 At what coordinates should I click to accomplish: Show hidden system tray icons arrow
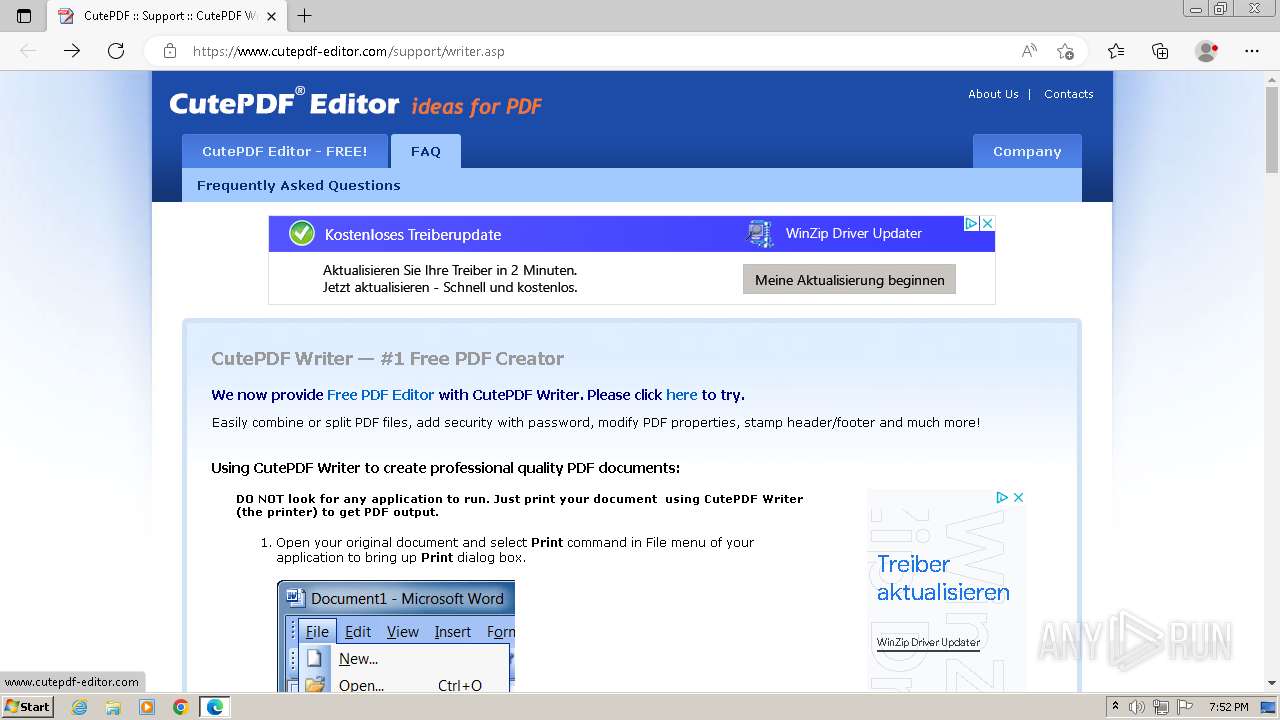coord(1116,707)
